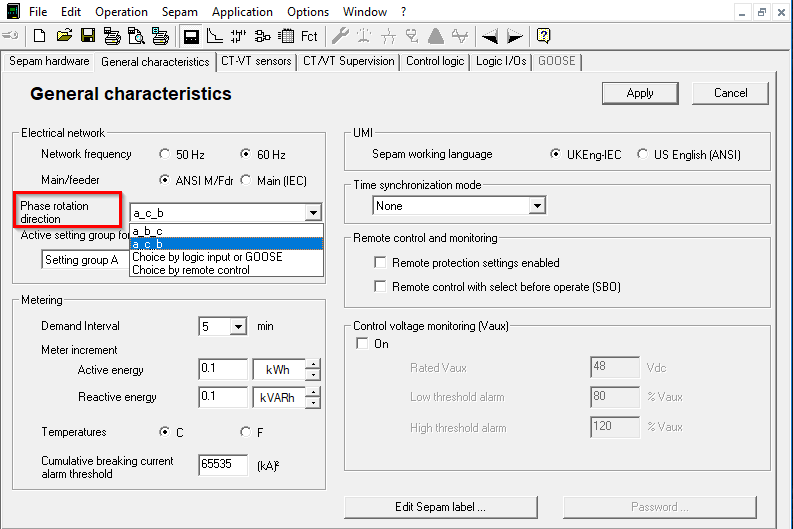This screenshot has height=529, width=793.
Task: Switch to CT-VT sensors tab
Action: pos(256,61)
